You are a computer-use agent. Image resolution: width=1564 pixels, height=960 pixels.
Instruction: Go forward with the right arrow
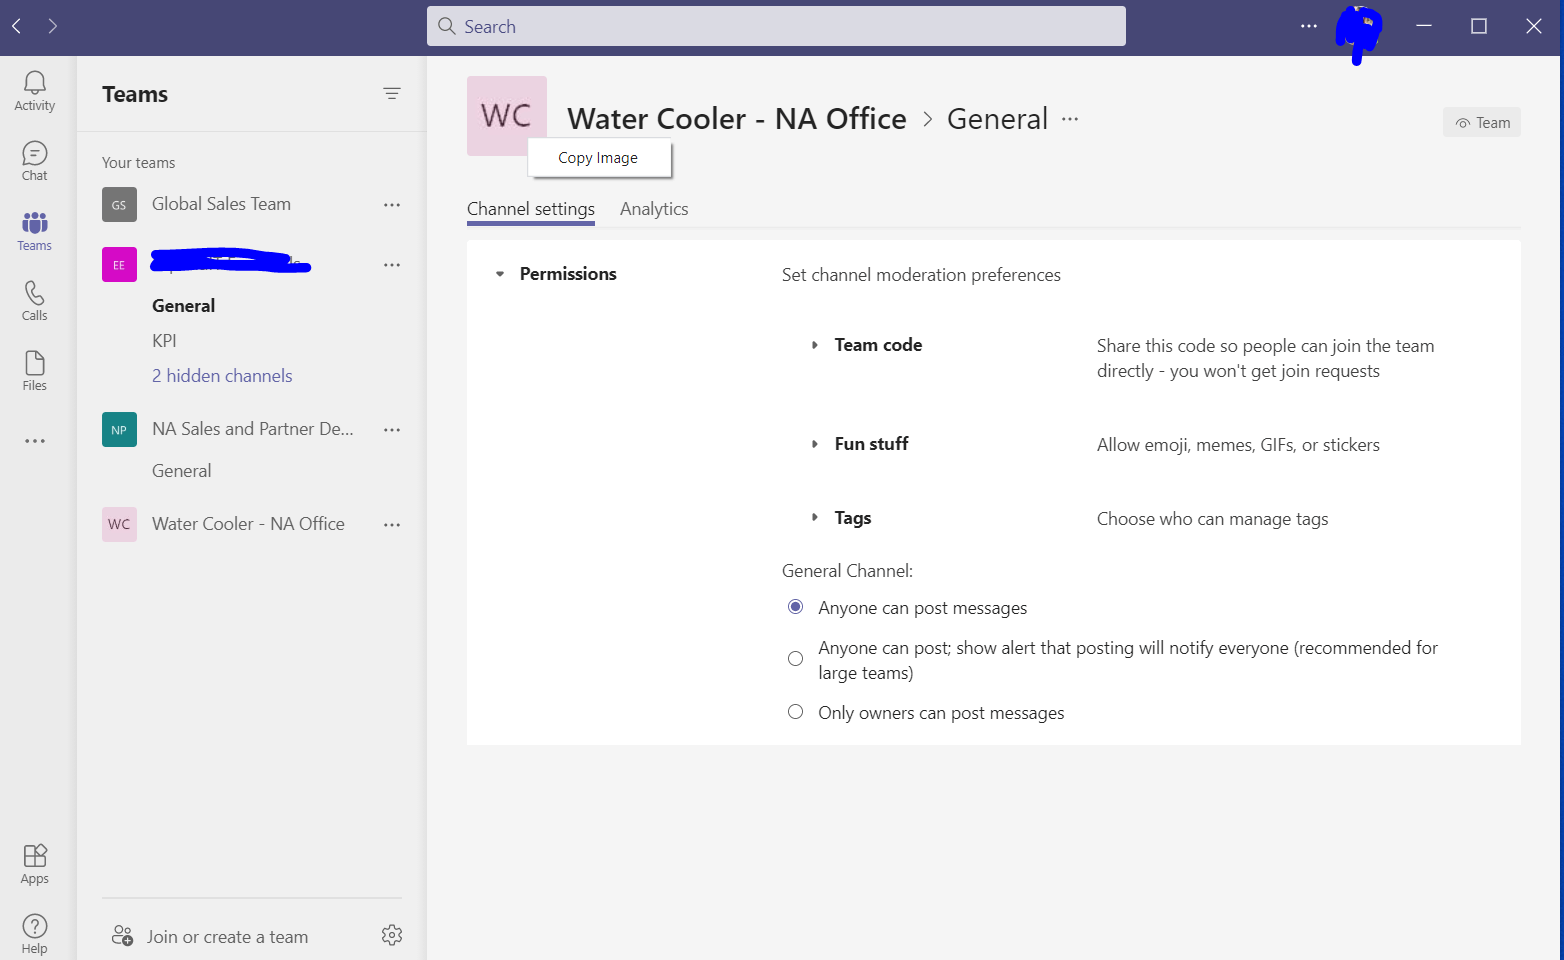53,26
